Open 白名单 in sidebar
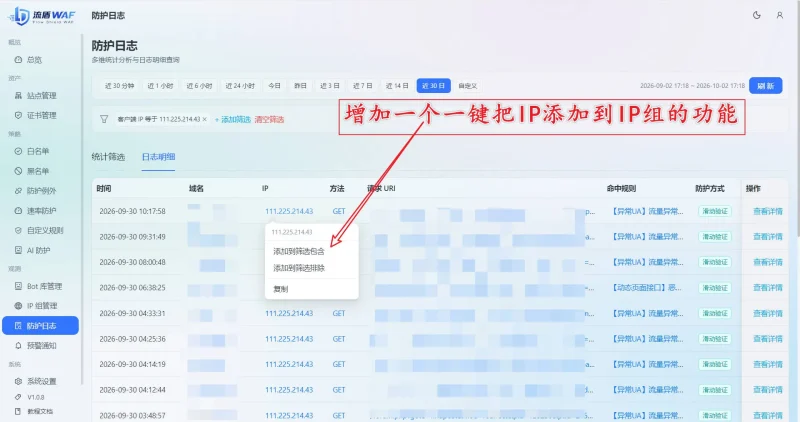This screenshot has width=800, height=422. pyautogui.click(x=38, y=151)
